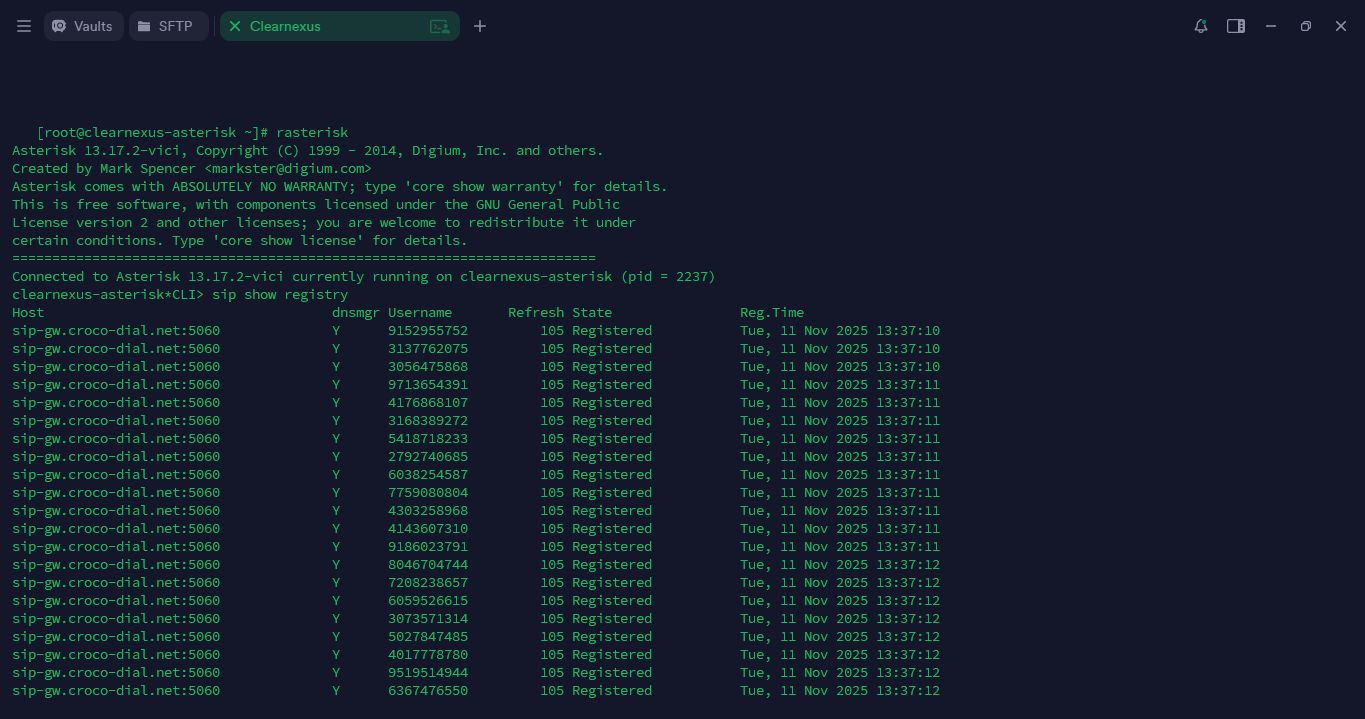Open the hamburger main menu
The width and height of the screenshot is (1365, 719).
point(24,26)
